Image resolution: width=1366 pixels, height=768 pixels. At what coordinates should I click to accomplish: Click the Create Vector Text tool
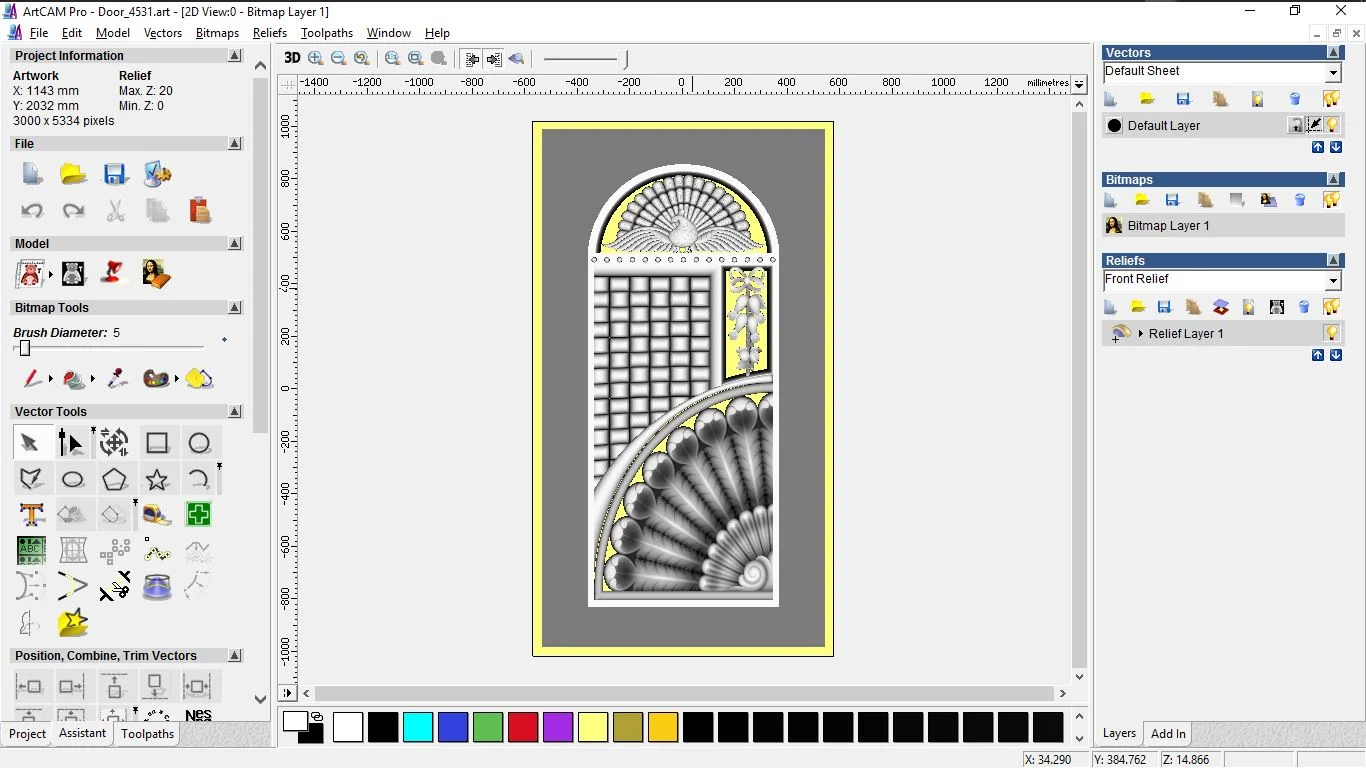[x=31, y=515]
